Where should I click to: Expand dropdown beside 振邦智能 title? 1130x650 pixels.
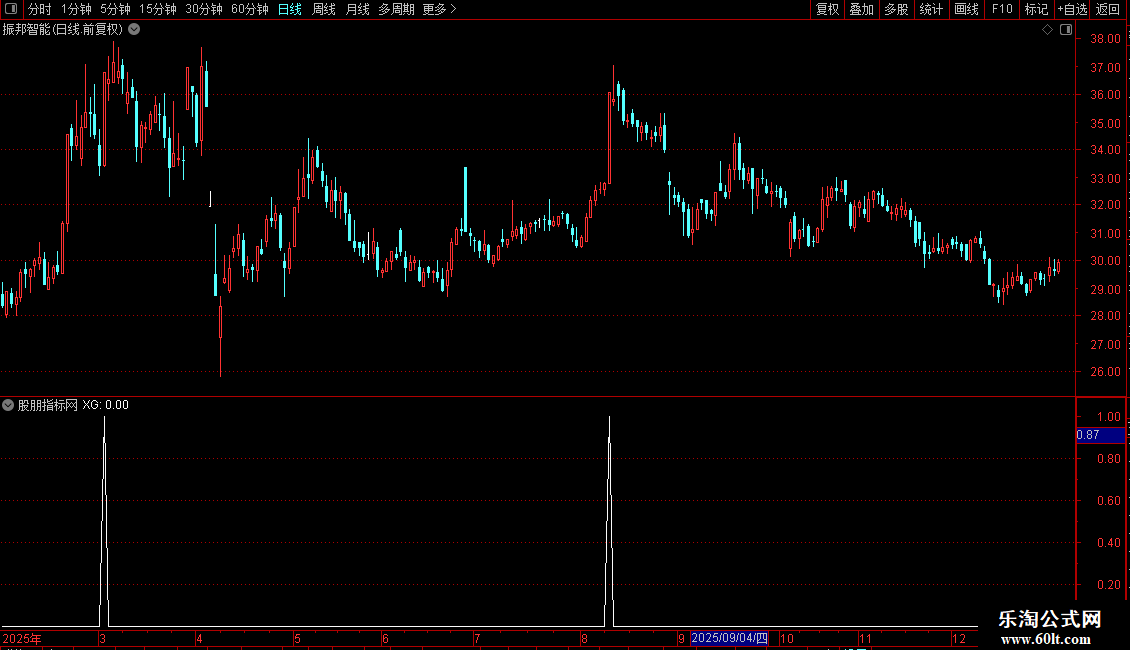134,30
